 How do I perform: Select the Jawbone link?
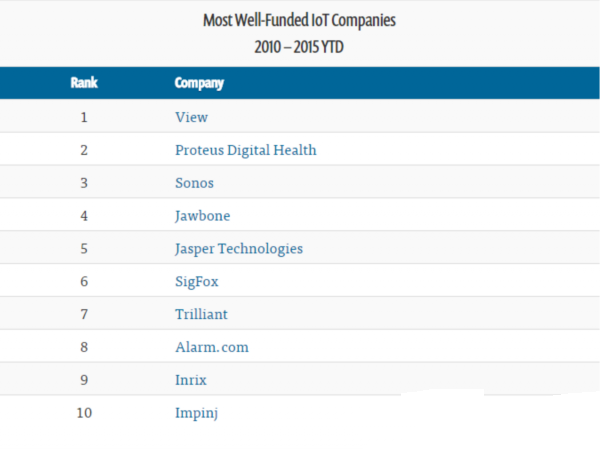(x=201, y=216)
